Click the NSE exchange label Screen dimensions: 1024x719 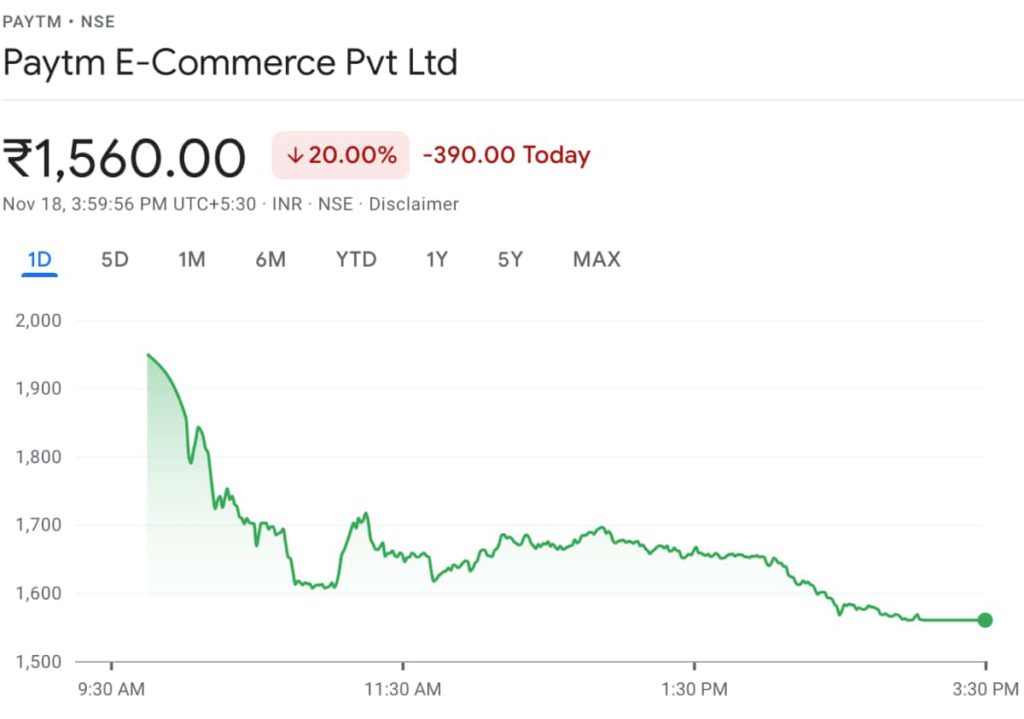[x=335, y=204]
